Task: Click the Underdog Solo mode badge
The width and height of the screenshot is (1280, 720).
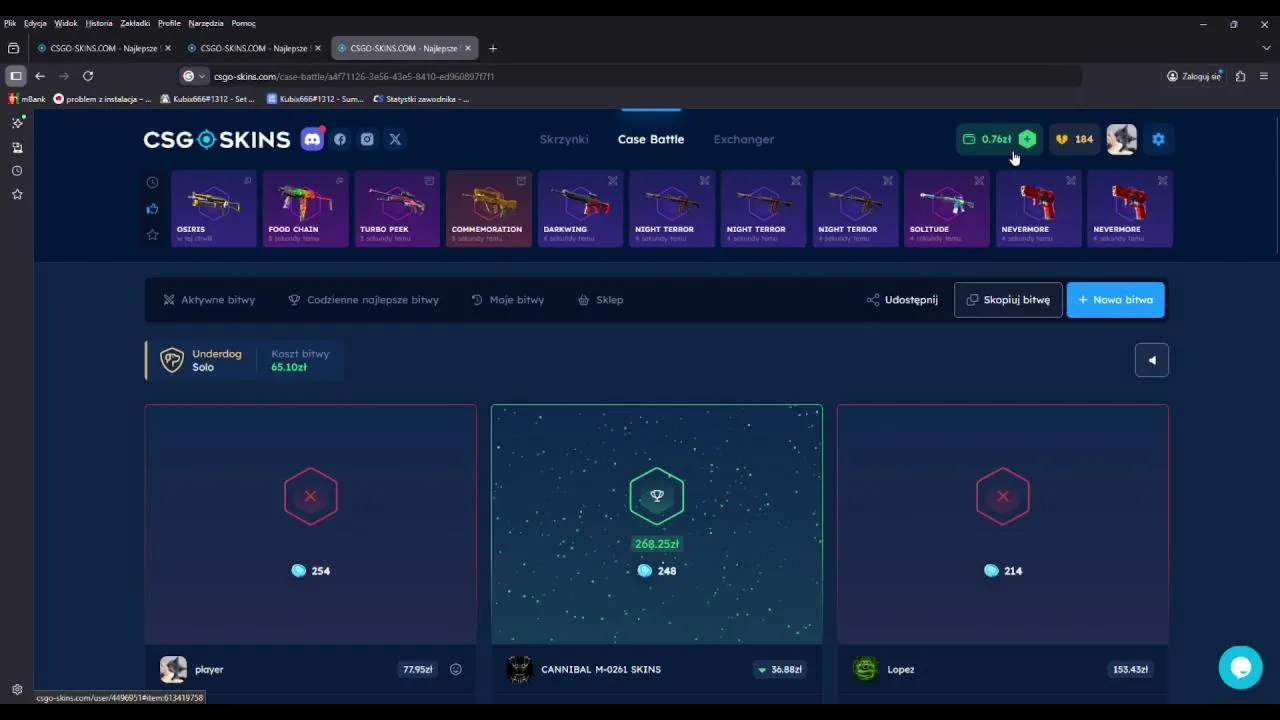Action: 201,361
